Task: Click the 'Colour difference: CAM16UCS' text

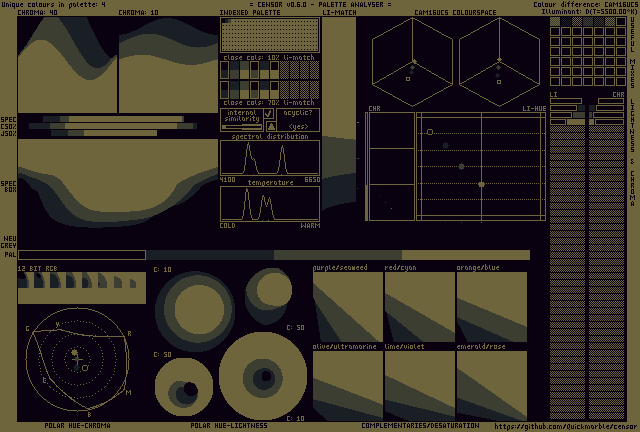Action: [585, 4]
